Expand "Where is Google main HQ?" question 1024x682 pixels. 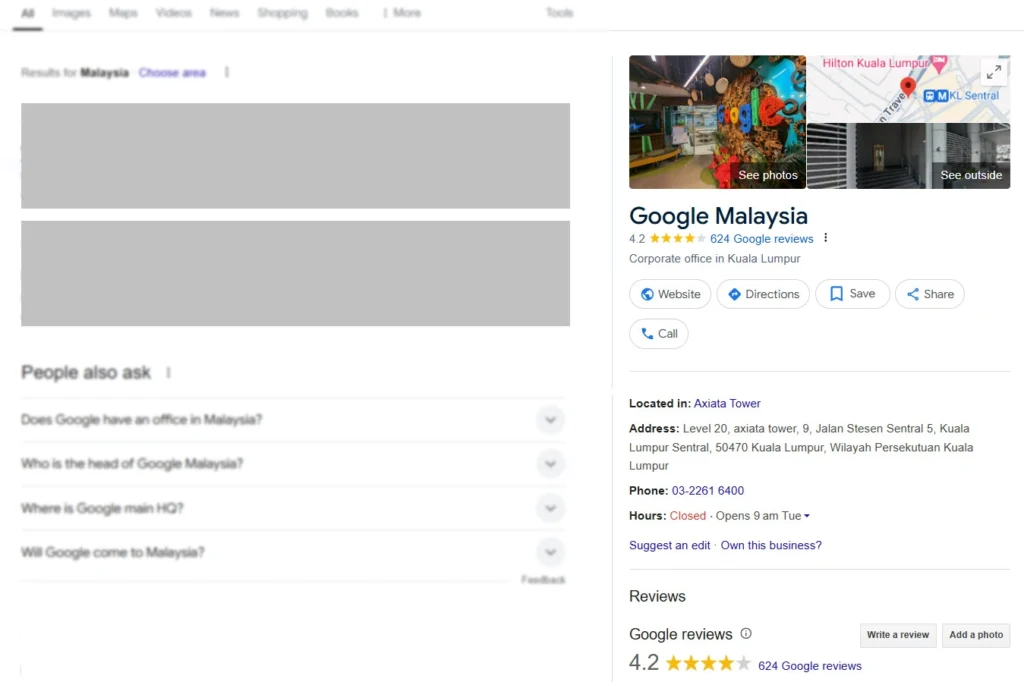tap(550, 508)
